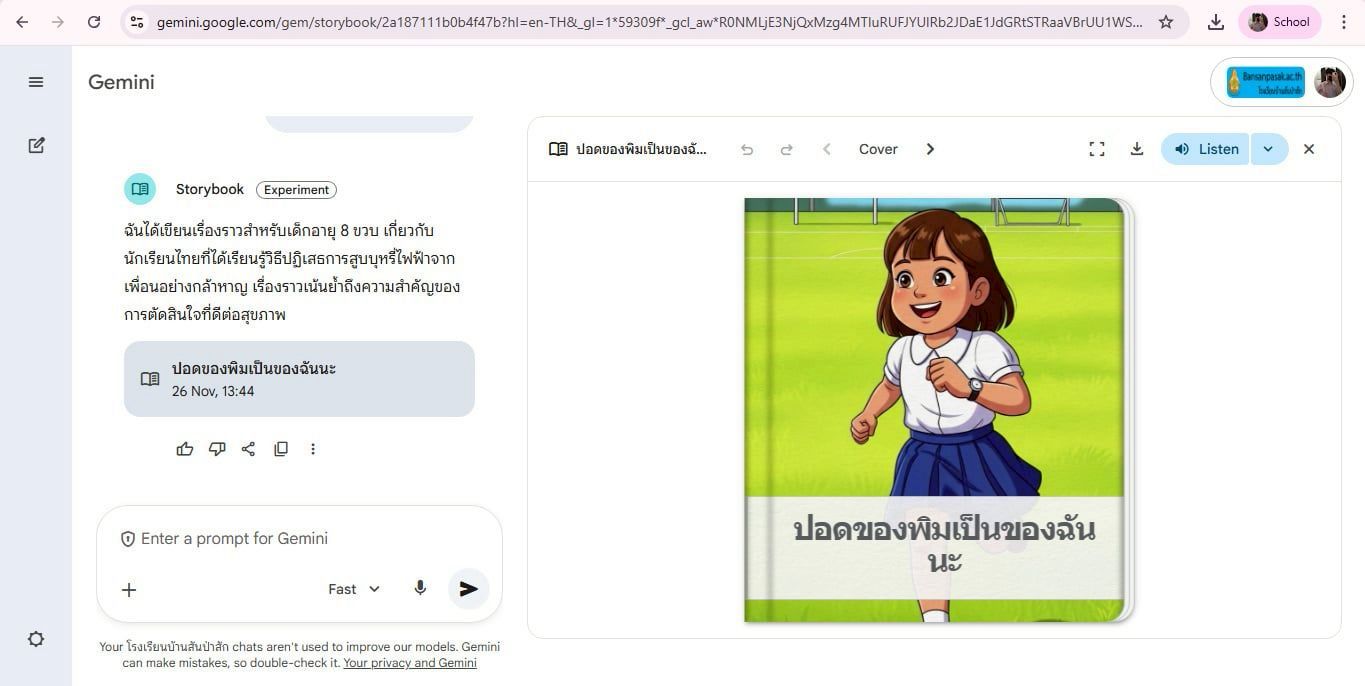This screenshot has height=686, width=1365.
Task: Expand the Listen options dropdown arrow
Action: point(1269,149)
